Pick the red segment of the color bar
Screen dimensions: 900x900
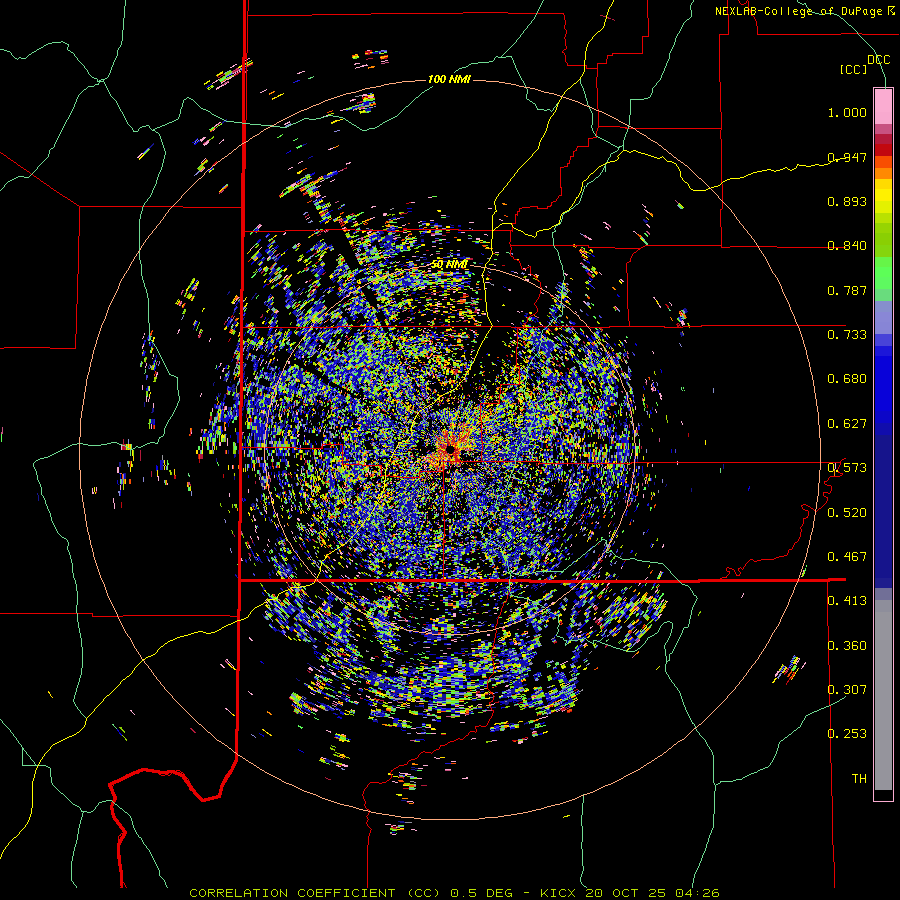pyautogui.click(x=883, y=149)
